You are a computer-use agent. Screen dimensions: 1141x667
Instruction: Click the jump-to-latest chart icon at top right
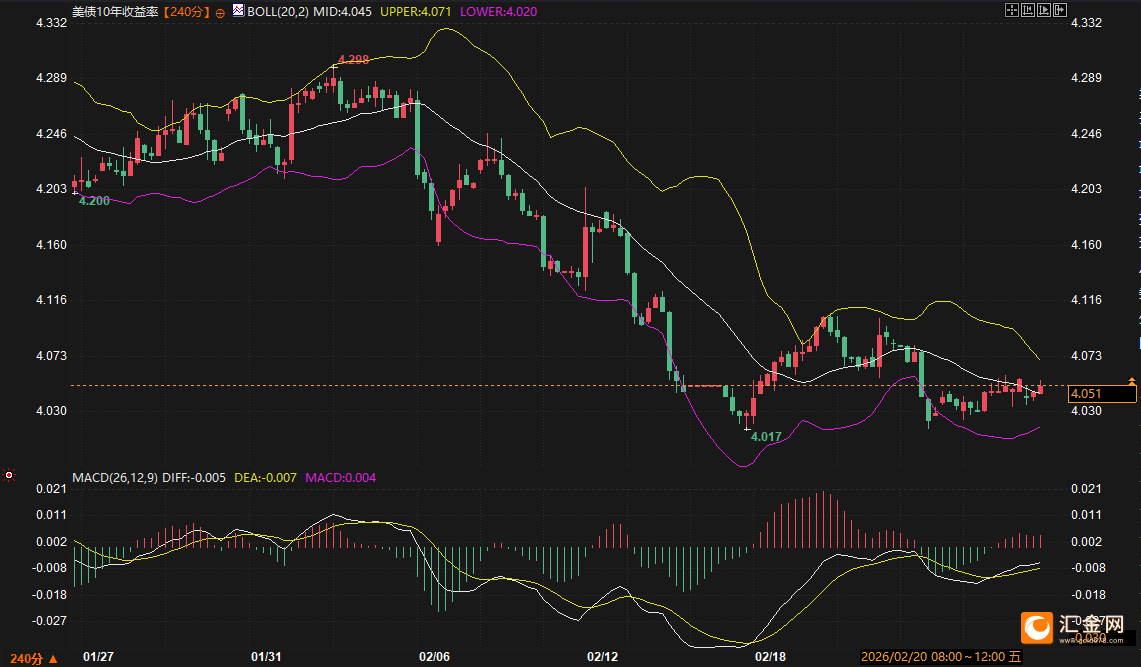(x=1045, y=9)
